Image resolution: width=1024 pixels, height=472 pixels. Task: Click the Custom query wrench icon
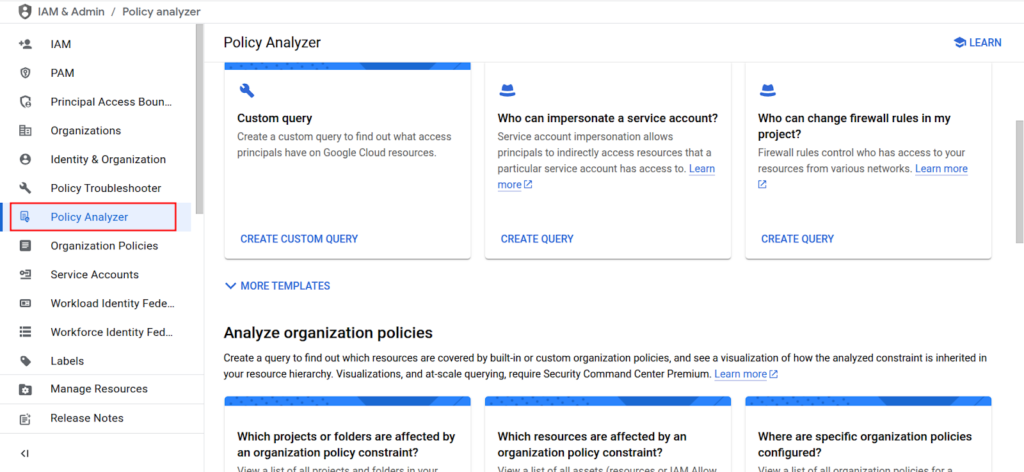click(246, 90)
